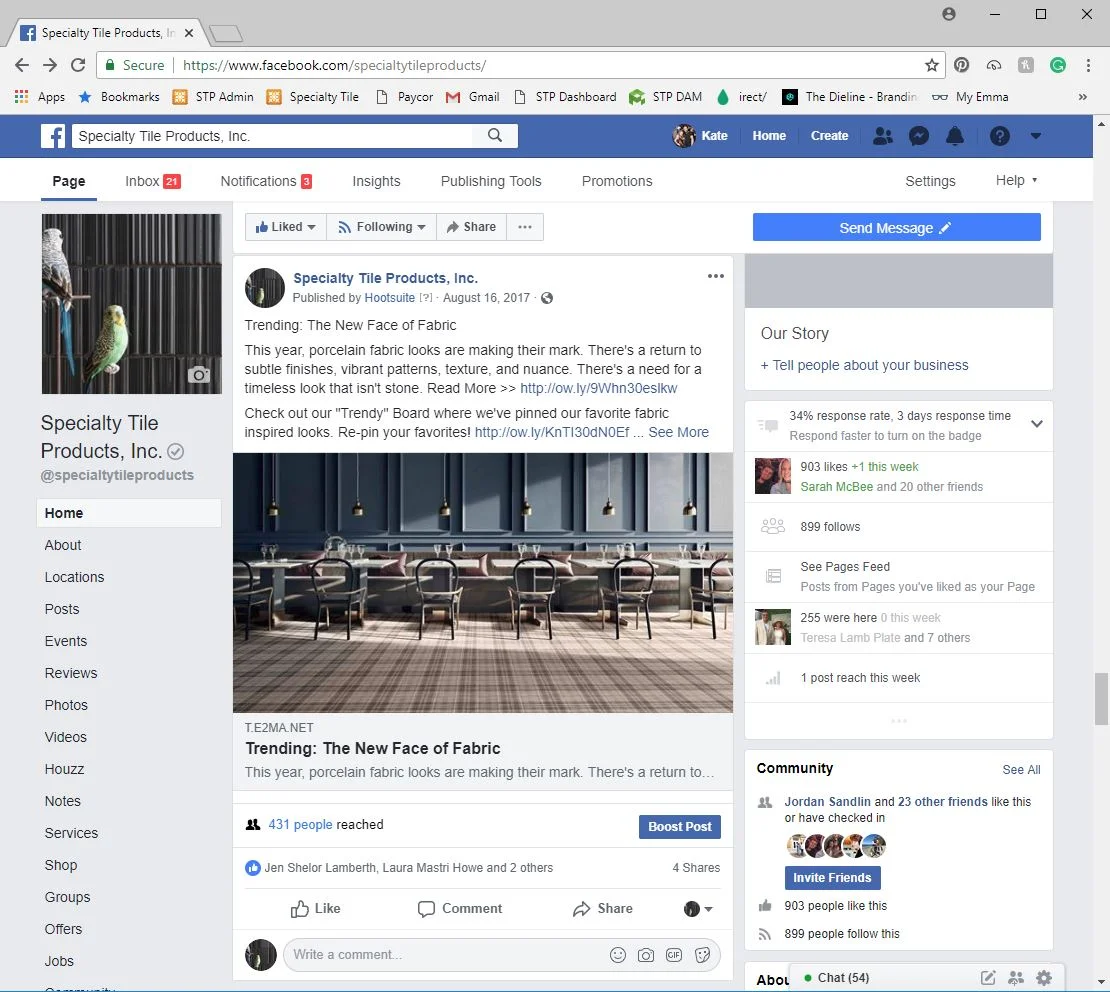Click Comment button under the post

click(x=460, y=909)
